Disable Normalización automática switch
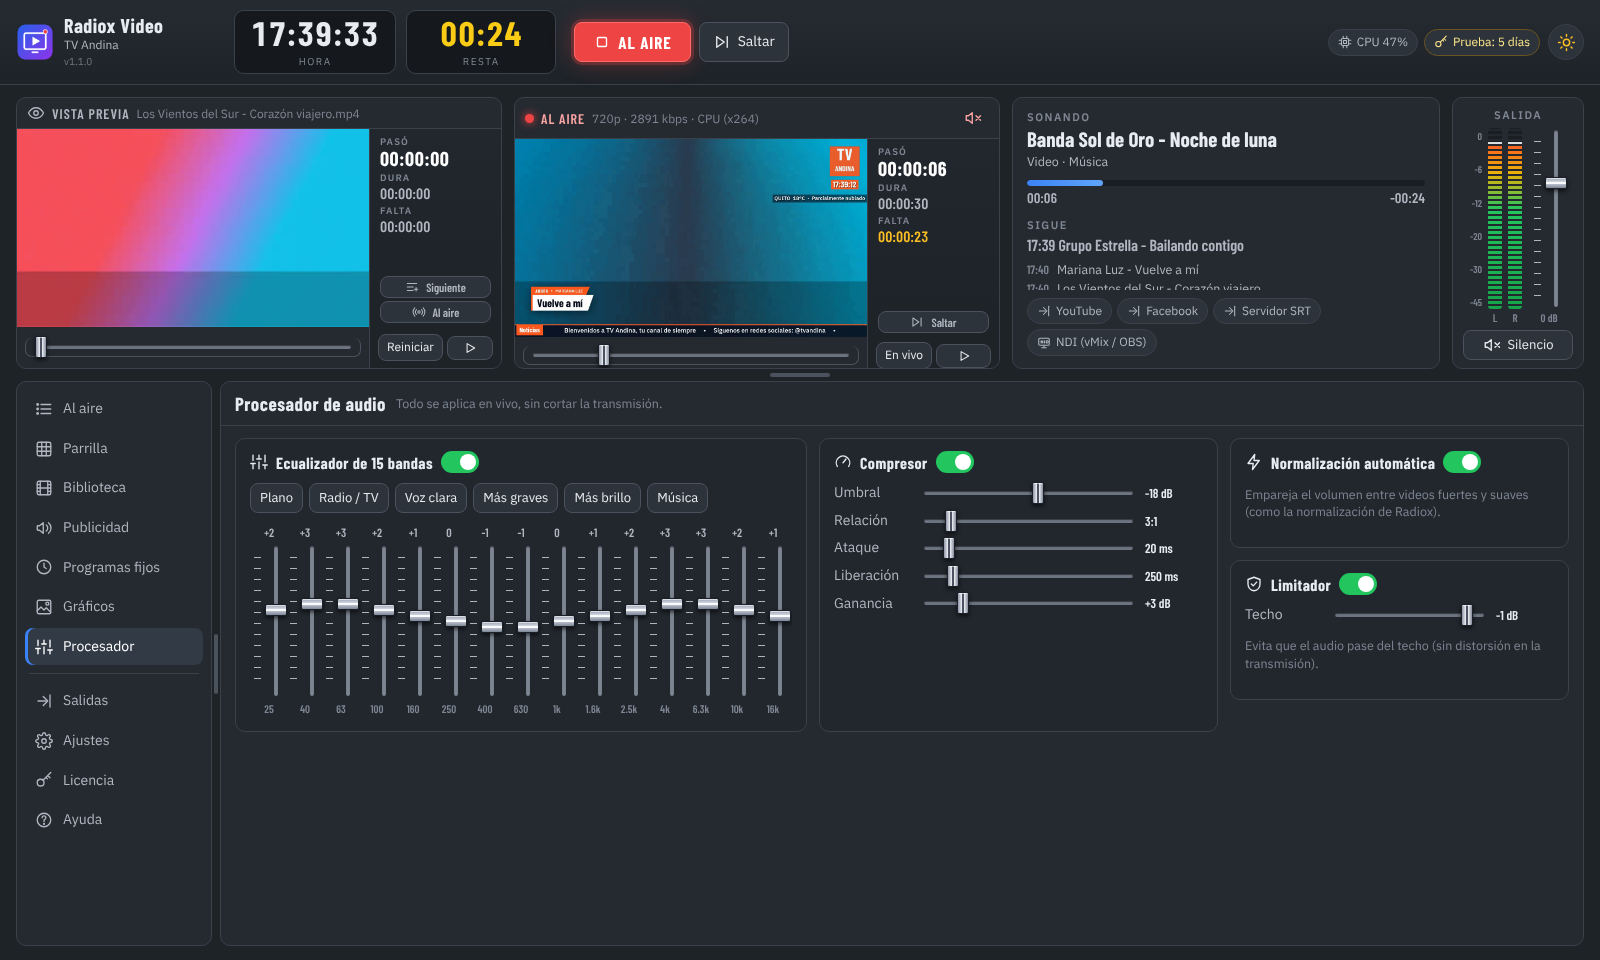The height and width of the screenshot is (960, 1600). tap(1462, 462)
